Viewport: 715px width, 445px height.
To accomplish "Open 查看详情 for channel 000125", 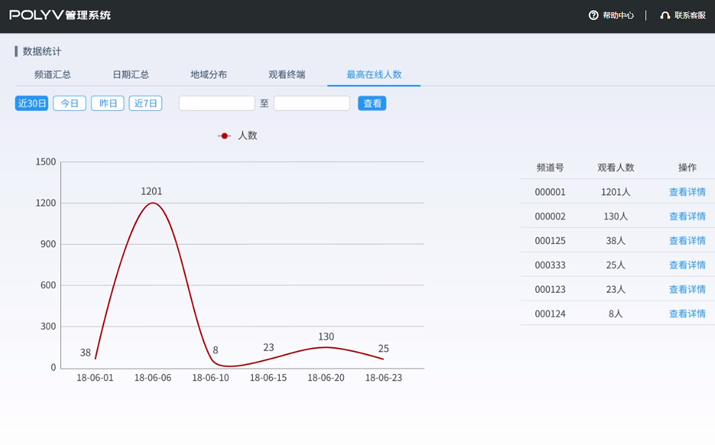I will [x=687, y=241].
